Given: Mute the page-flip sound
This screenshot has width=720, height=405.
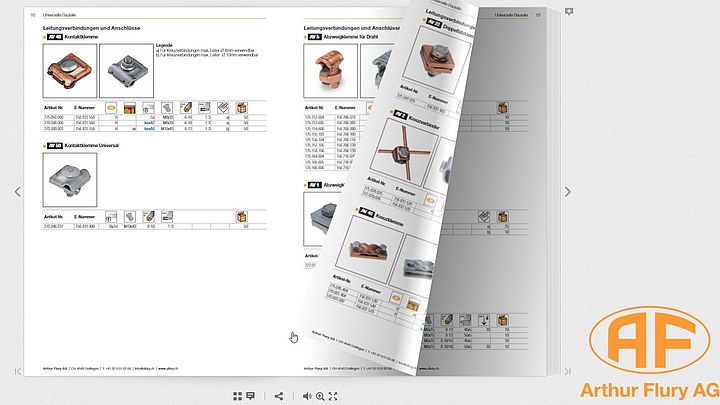Looking at the screenshot, I should [x=308, y=396].
